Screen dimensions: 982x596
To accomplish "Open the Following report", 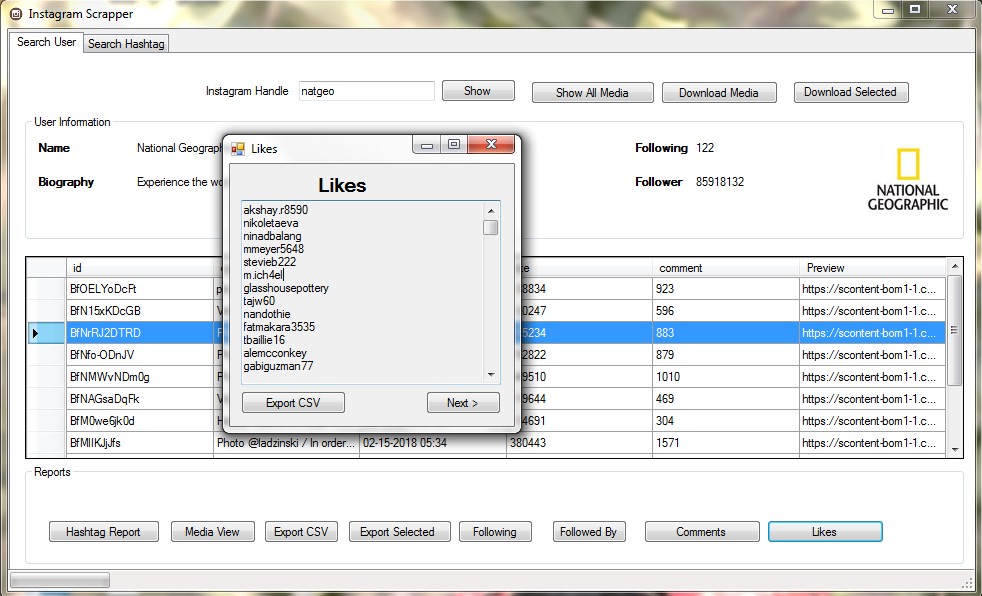I will click(495, 532).
